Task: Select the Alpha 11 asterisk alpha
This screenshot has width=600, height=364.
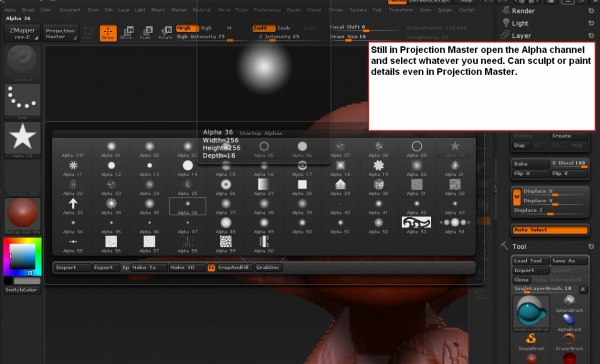Action: [73, 168]
